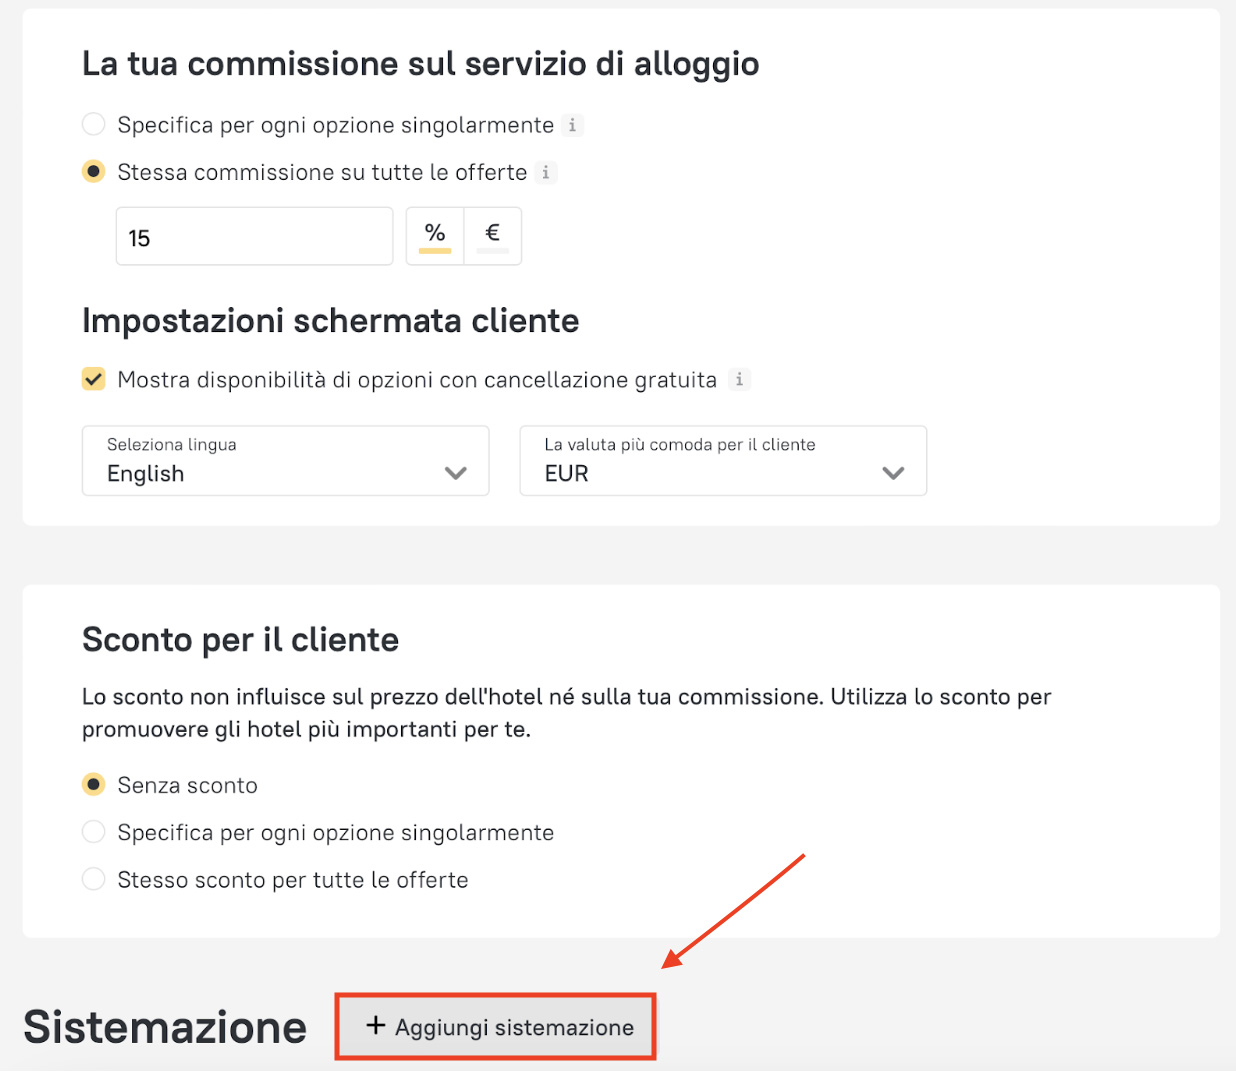Choose "Specifica per ogni opzione singolarmente" discount radio
This screenshot has width=1236, height=1080.
(x=93, y=832)
